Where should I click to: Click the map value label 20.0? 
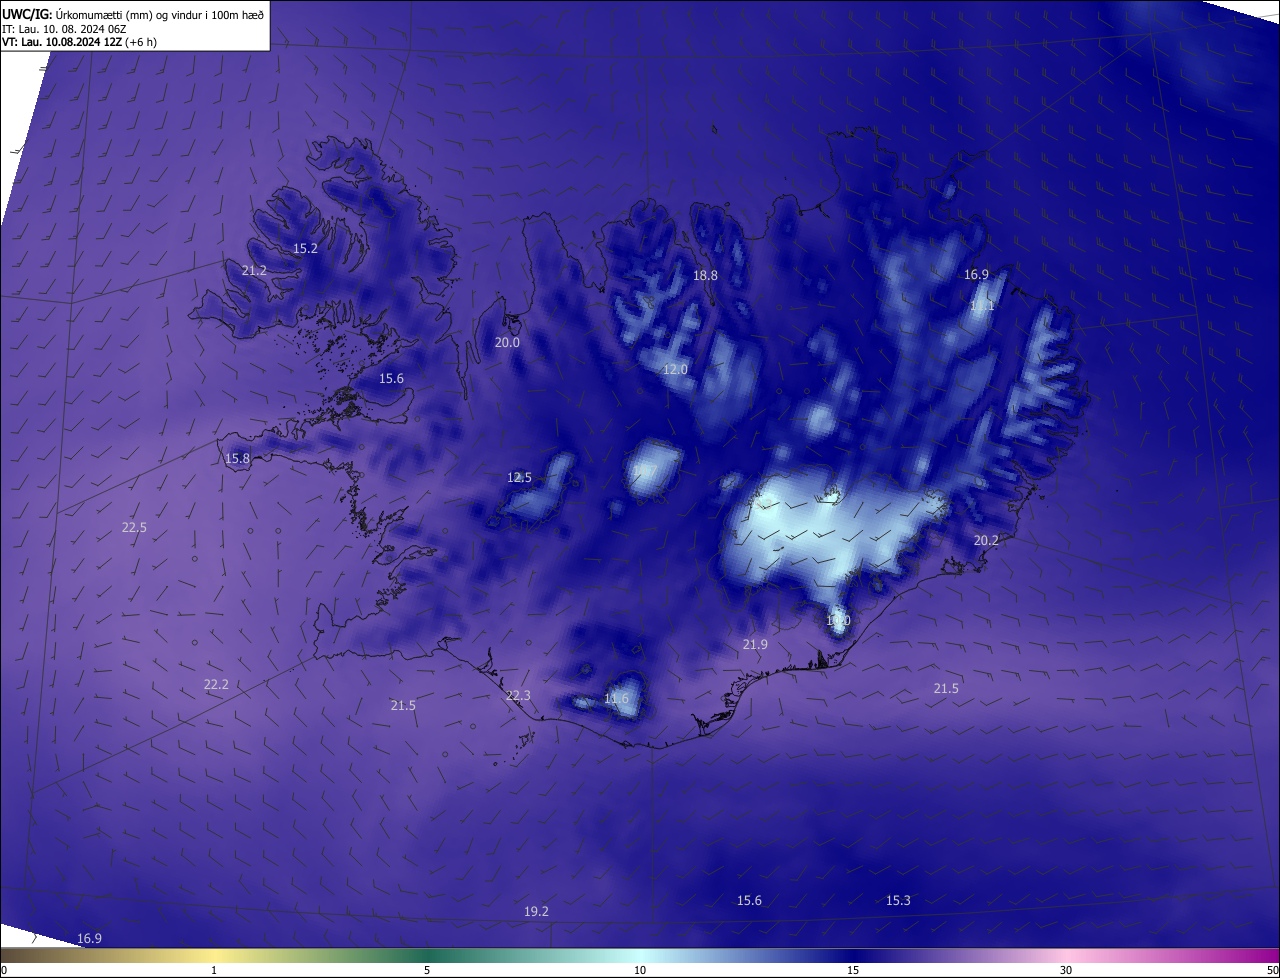click(x=507, y=342)
